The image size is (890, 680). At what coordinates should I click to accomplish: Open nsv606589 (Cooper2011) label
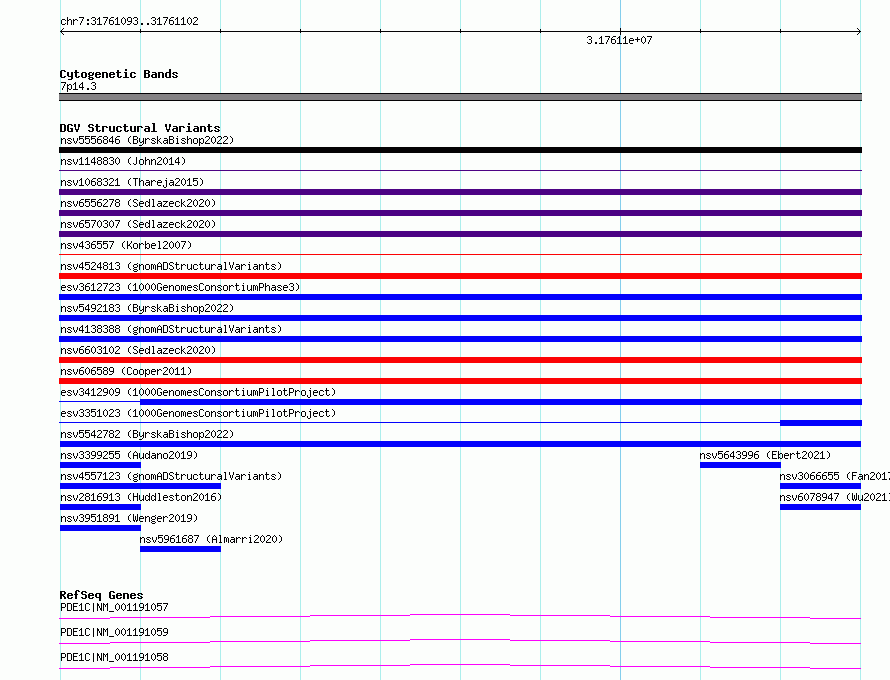[x=126, y=371]
